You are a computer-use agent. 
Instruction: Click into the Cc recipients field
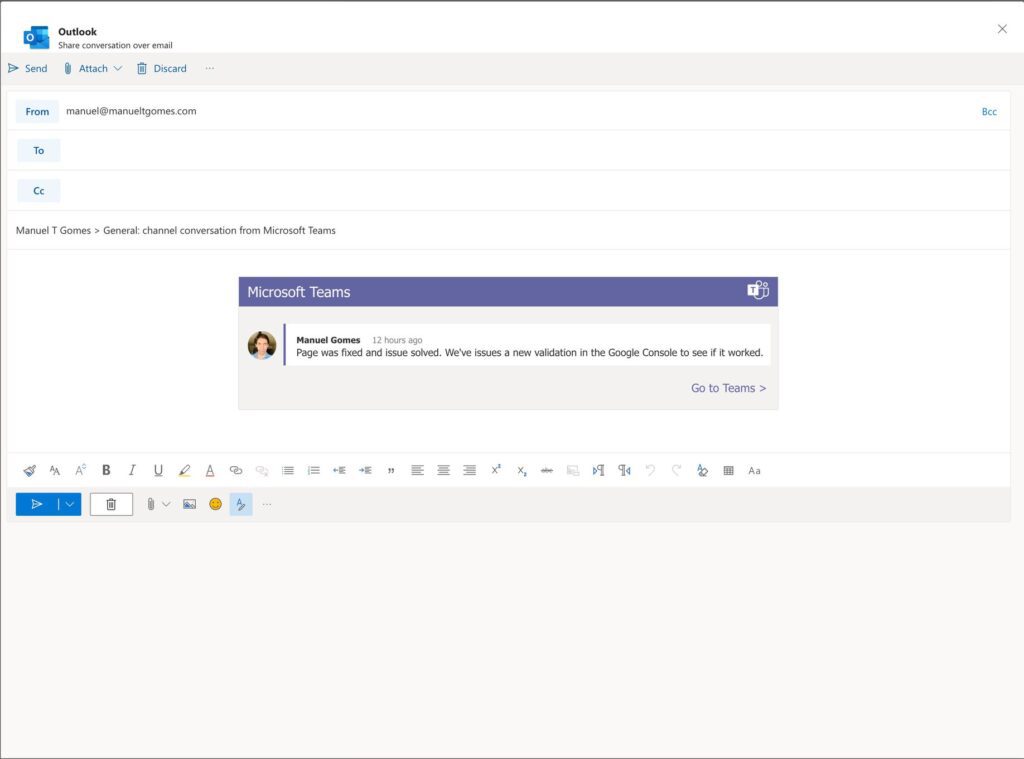[534, 191]
